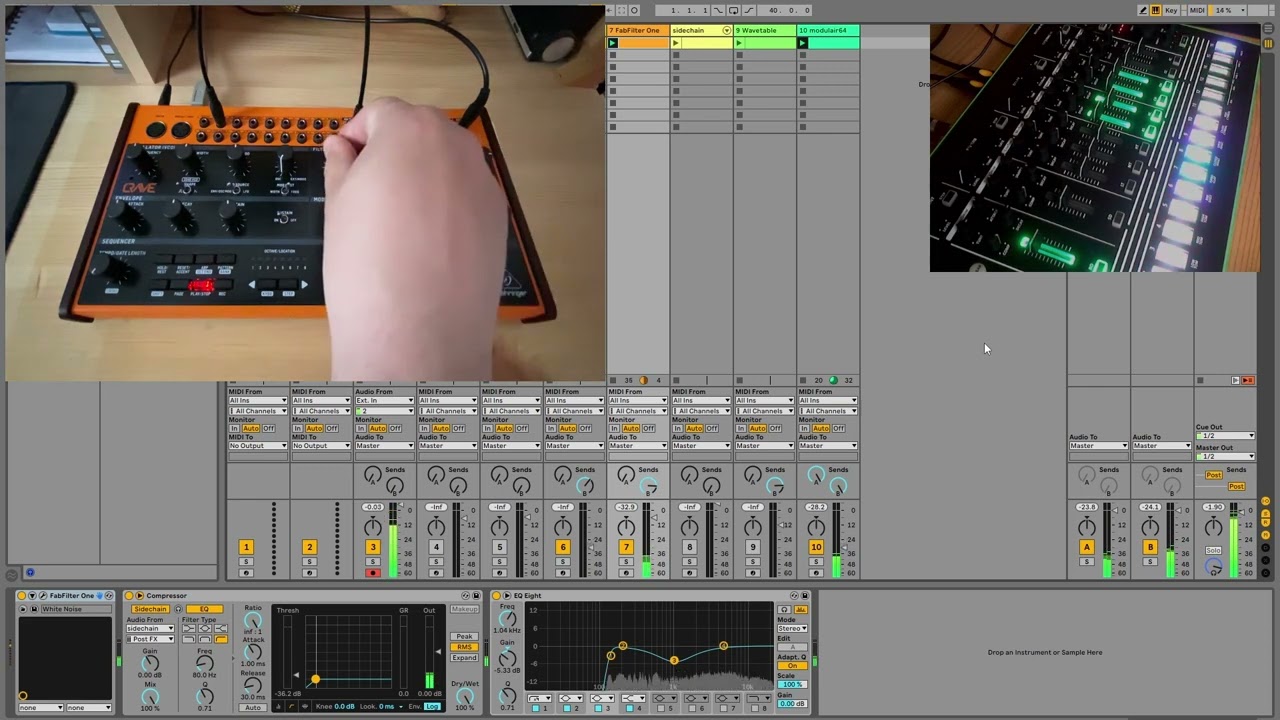Viewport: 1280px width, 720px height.
Task: Save the EQ Eight preset with disk icon
Action: coord(805,596)
